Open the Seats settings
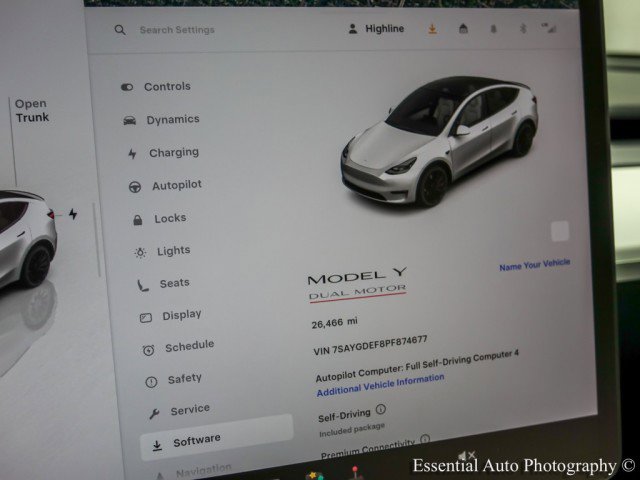This screenshot has width=640, height=480. 163,284
